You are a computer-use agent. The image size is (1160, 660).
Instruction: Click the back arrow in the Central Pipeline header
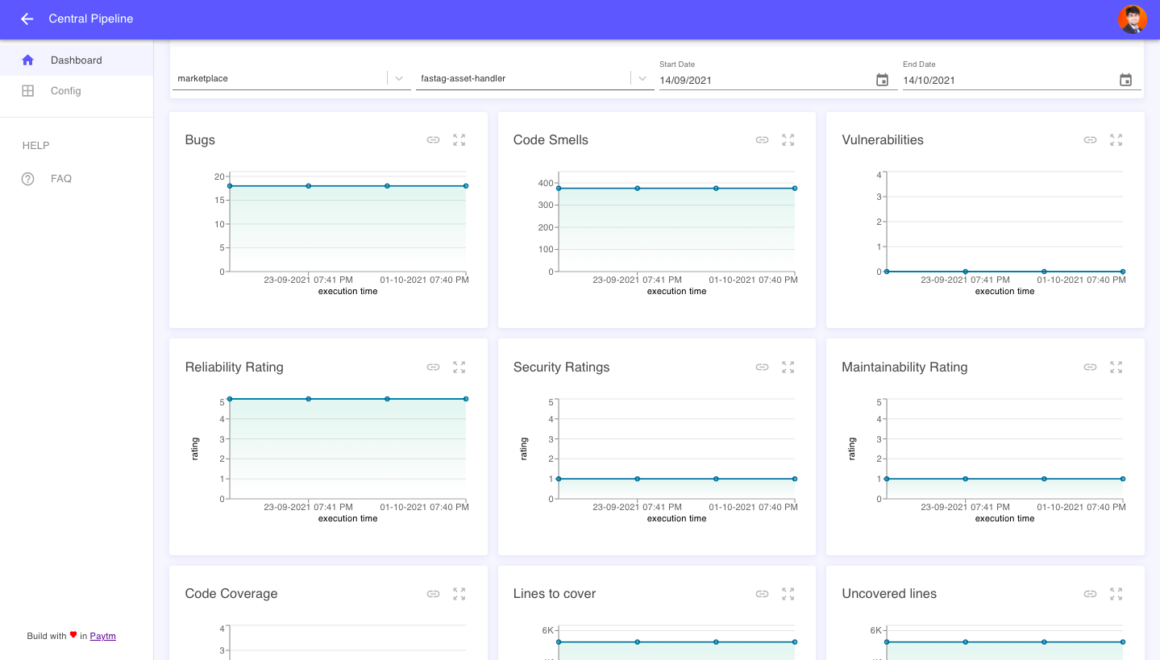click(26, 18)
